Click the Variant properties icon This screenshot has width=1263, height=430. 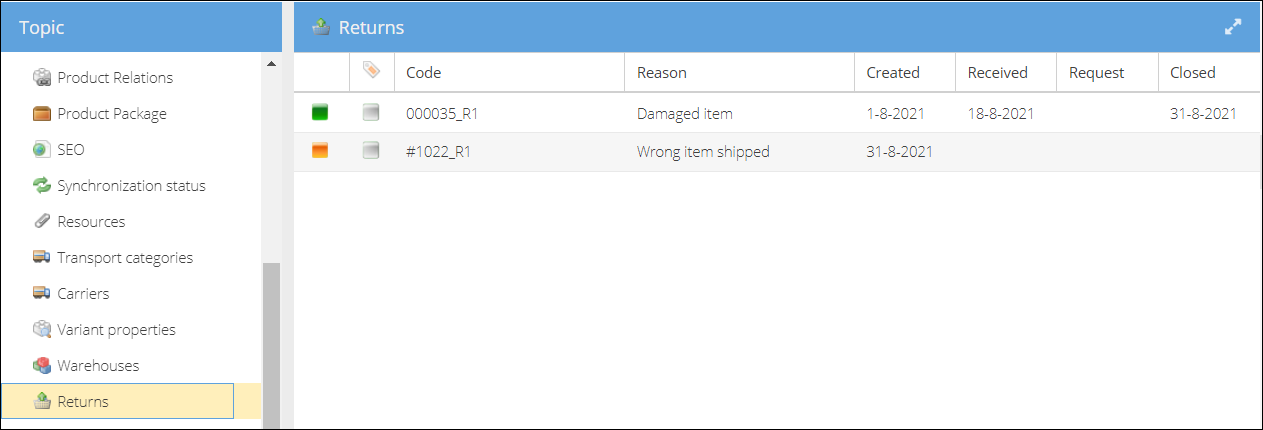[x=42, y=330]
